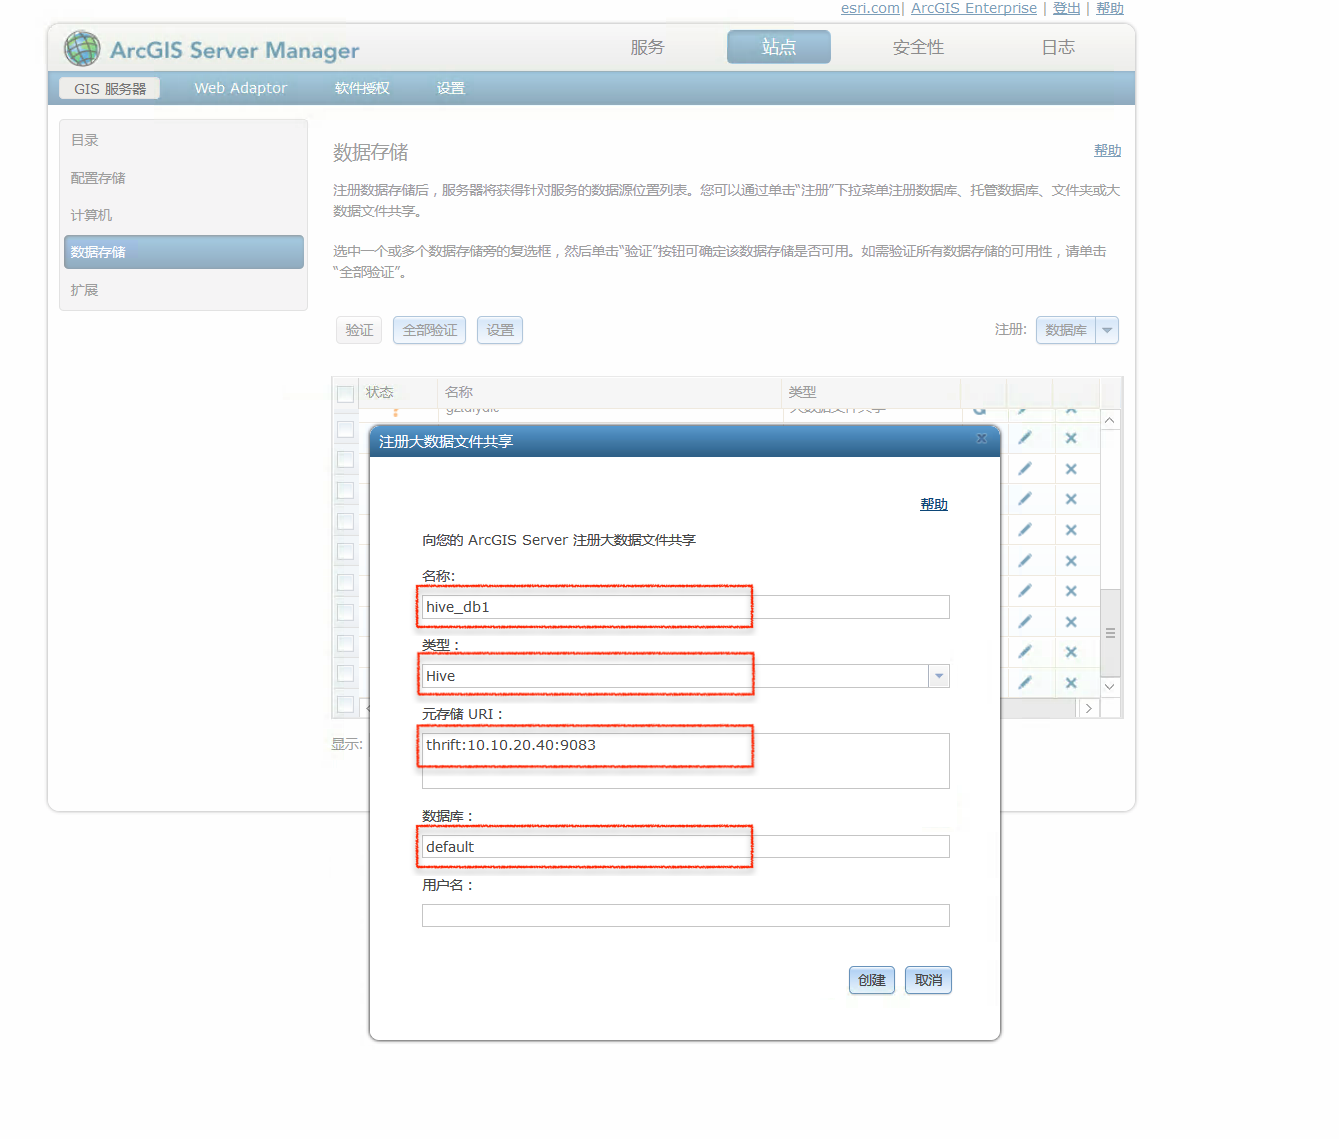Viewport: 1339px width, 1139px height.
Task: Open the 安全性 tab
Action: pyautogui.click(x=918, y=47)
